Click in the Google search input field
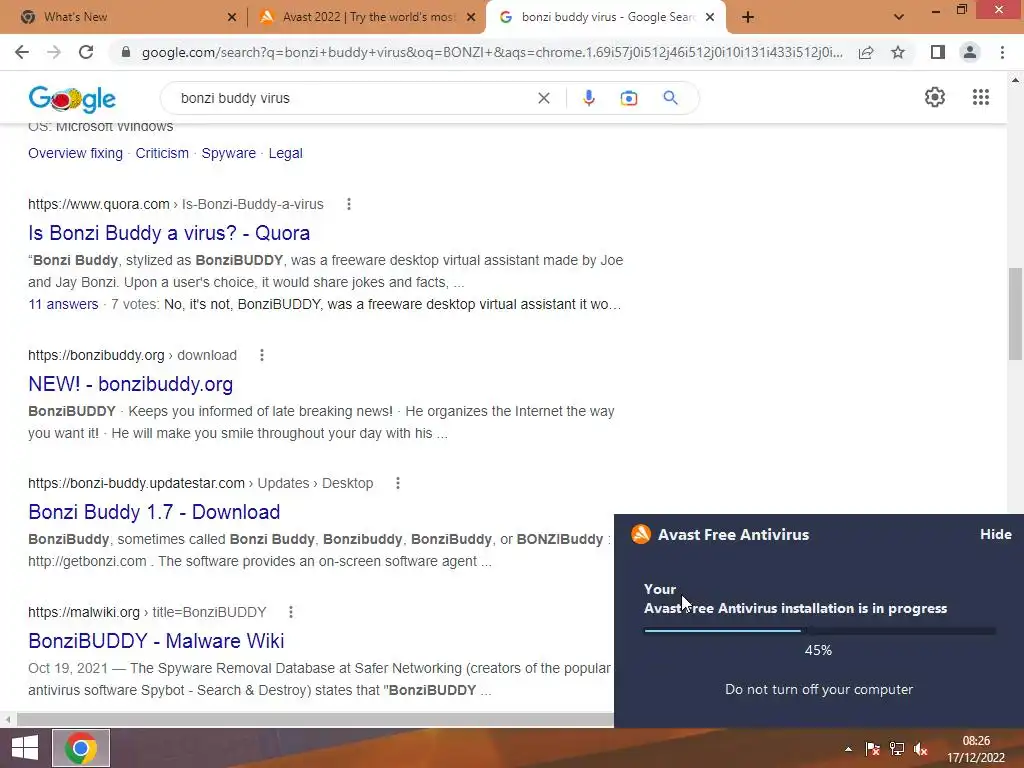1024x768 pixels. (353, 98)
